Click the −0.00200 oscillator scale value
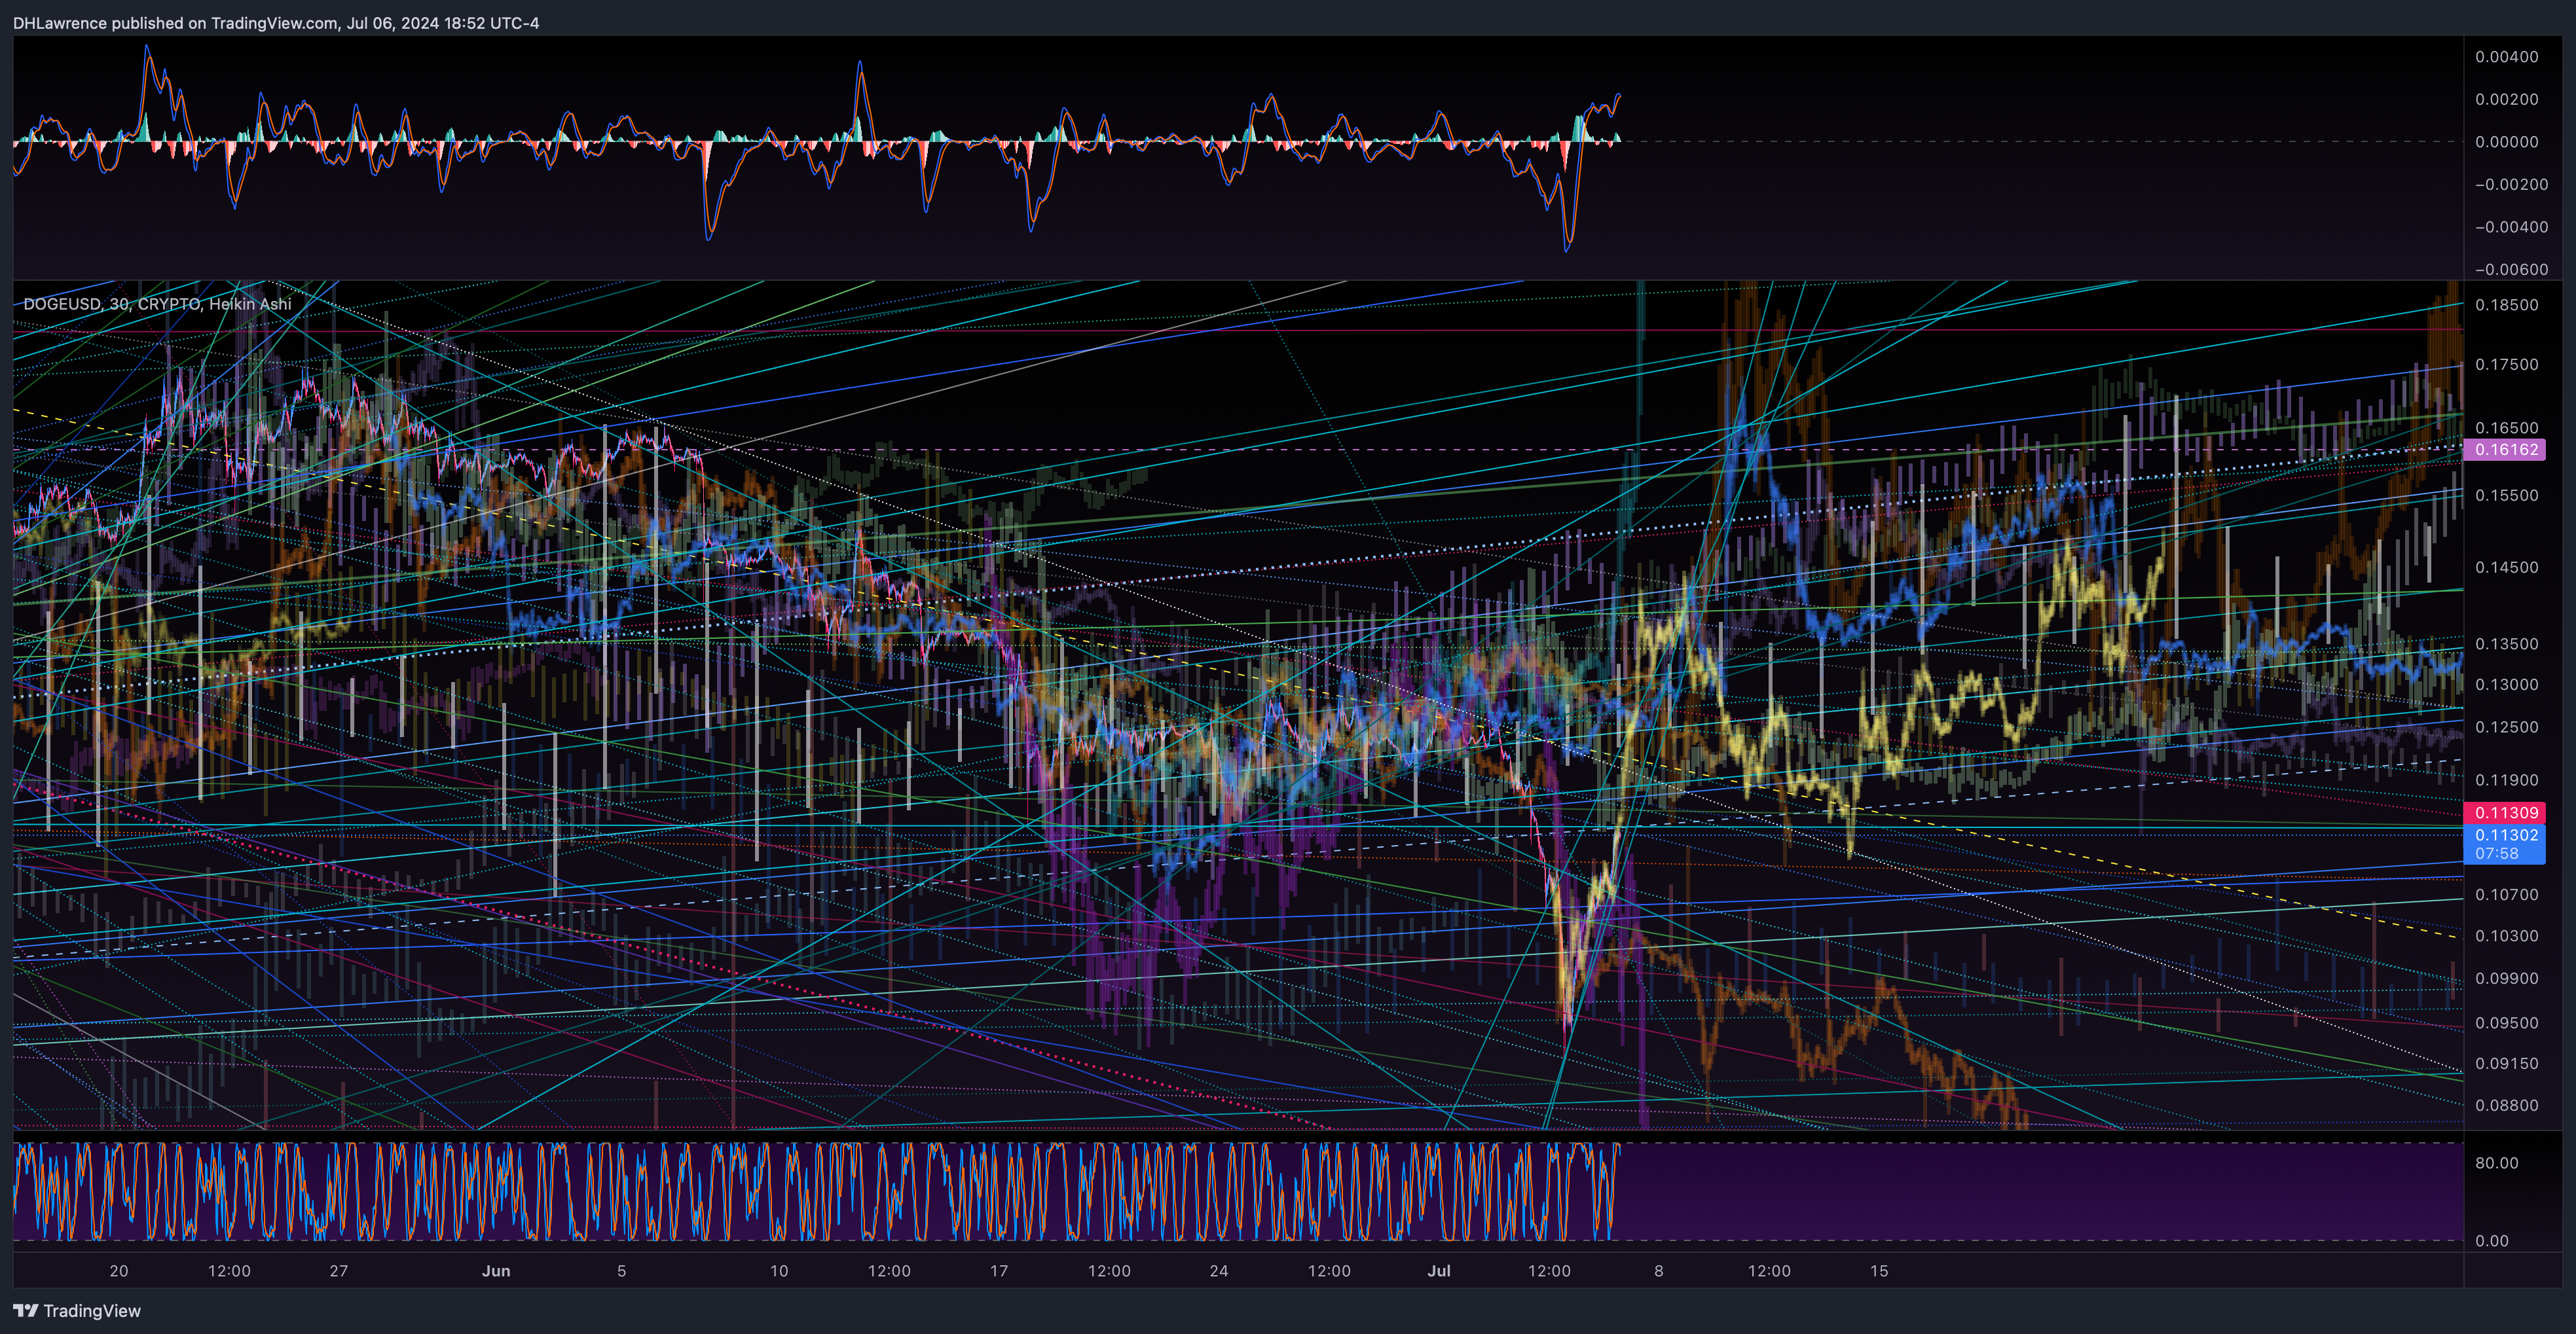This screenshot has width=2576, height=1334. [x=2511, y=185]
